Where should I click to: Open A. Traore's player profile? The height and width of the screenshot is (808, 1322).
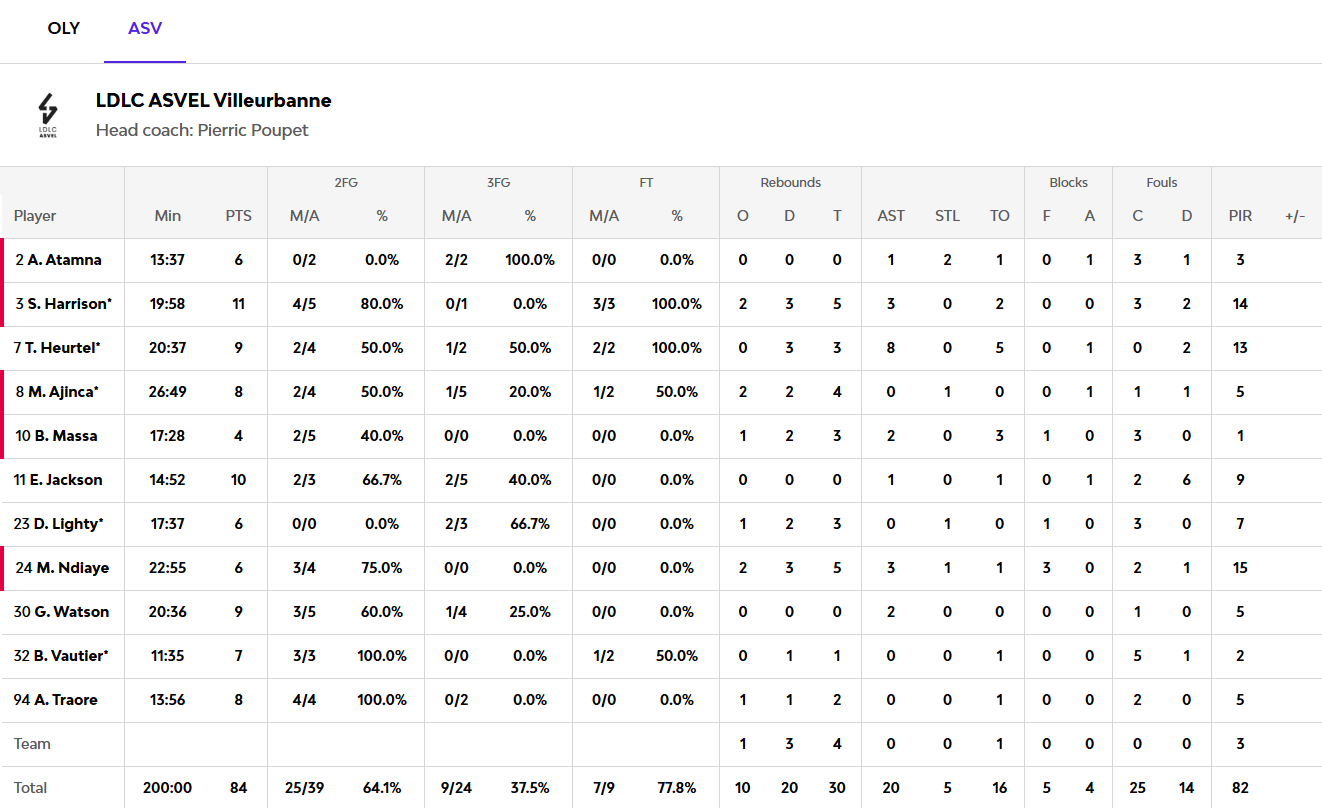coord(60,700)
